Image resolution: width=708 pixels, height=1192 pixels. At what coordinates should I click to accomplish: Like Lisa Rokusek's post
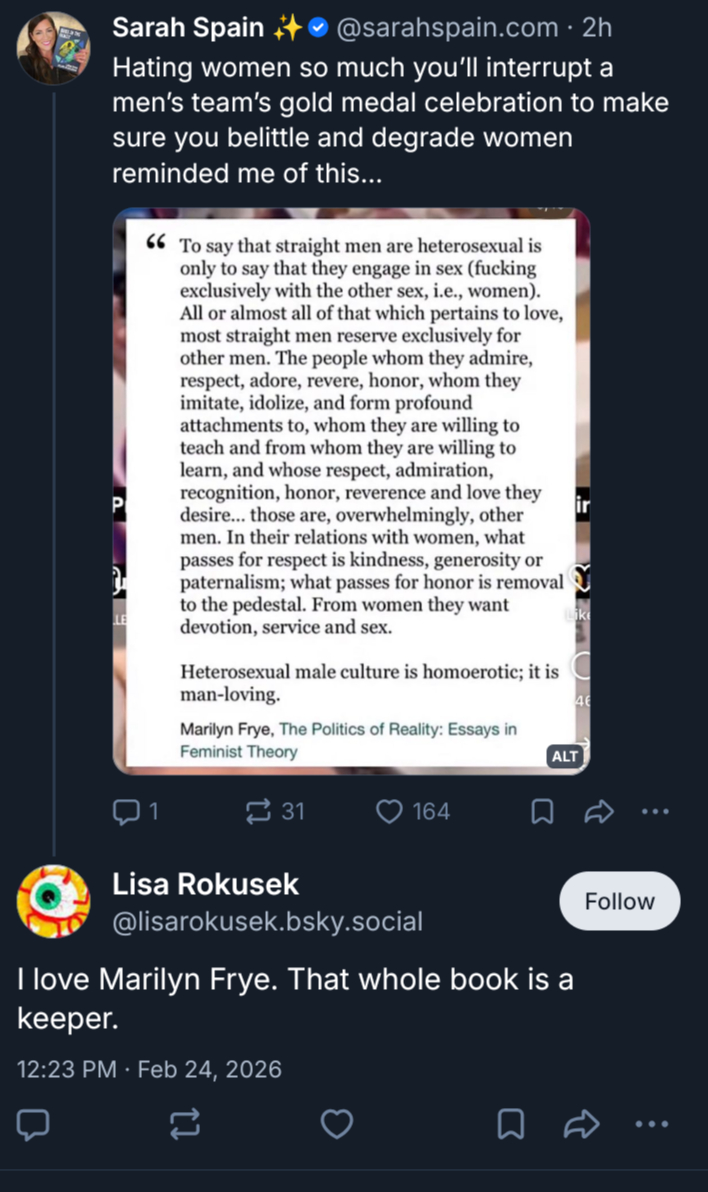tap(336, 1125)
